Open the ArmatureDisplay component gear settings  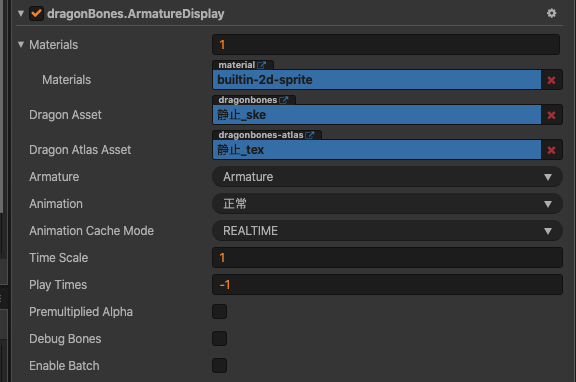coord(551,13)
